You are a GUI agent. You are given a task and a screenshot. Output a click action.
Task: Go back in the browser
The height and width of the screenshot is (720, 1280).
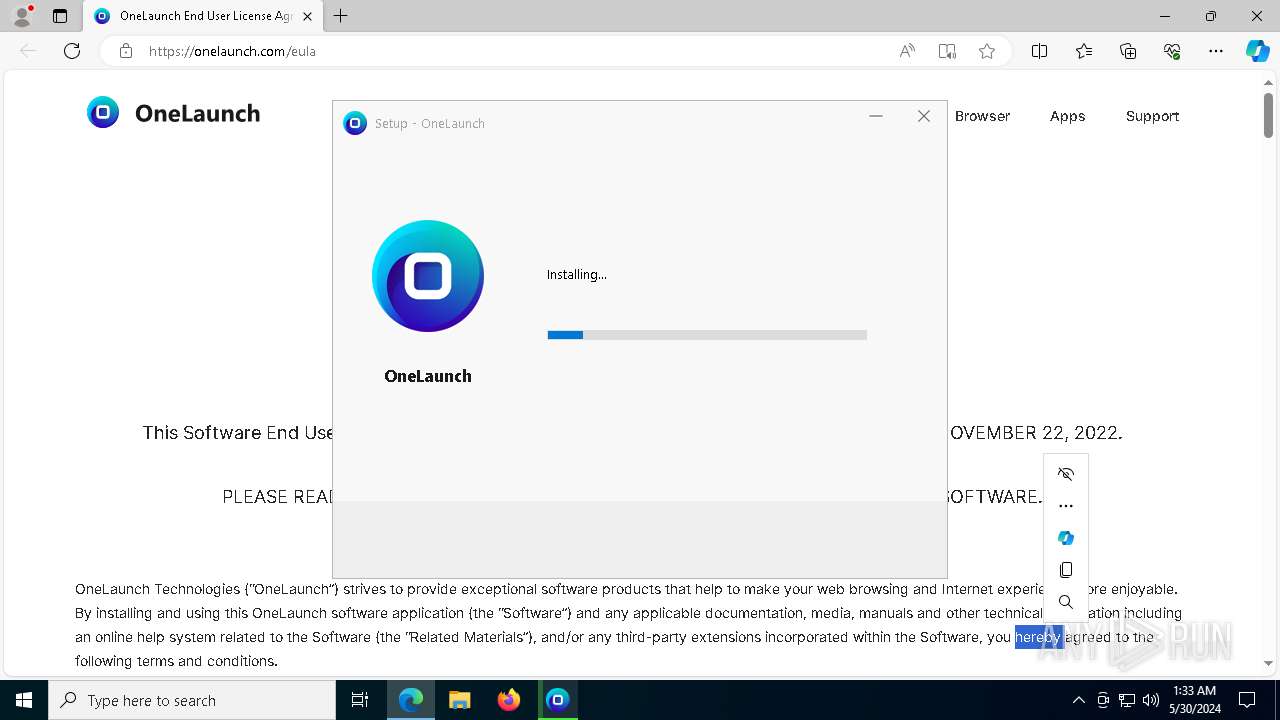point(28,51)
